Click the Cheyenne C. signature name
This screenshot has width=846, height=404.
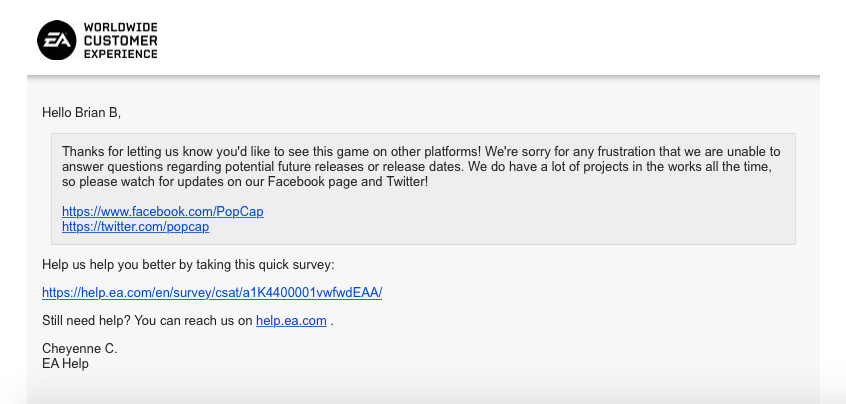coord(79,349)
